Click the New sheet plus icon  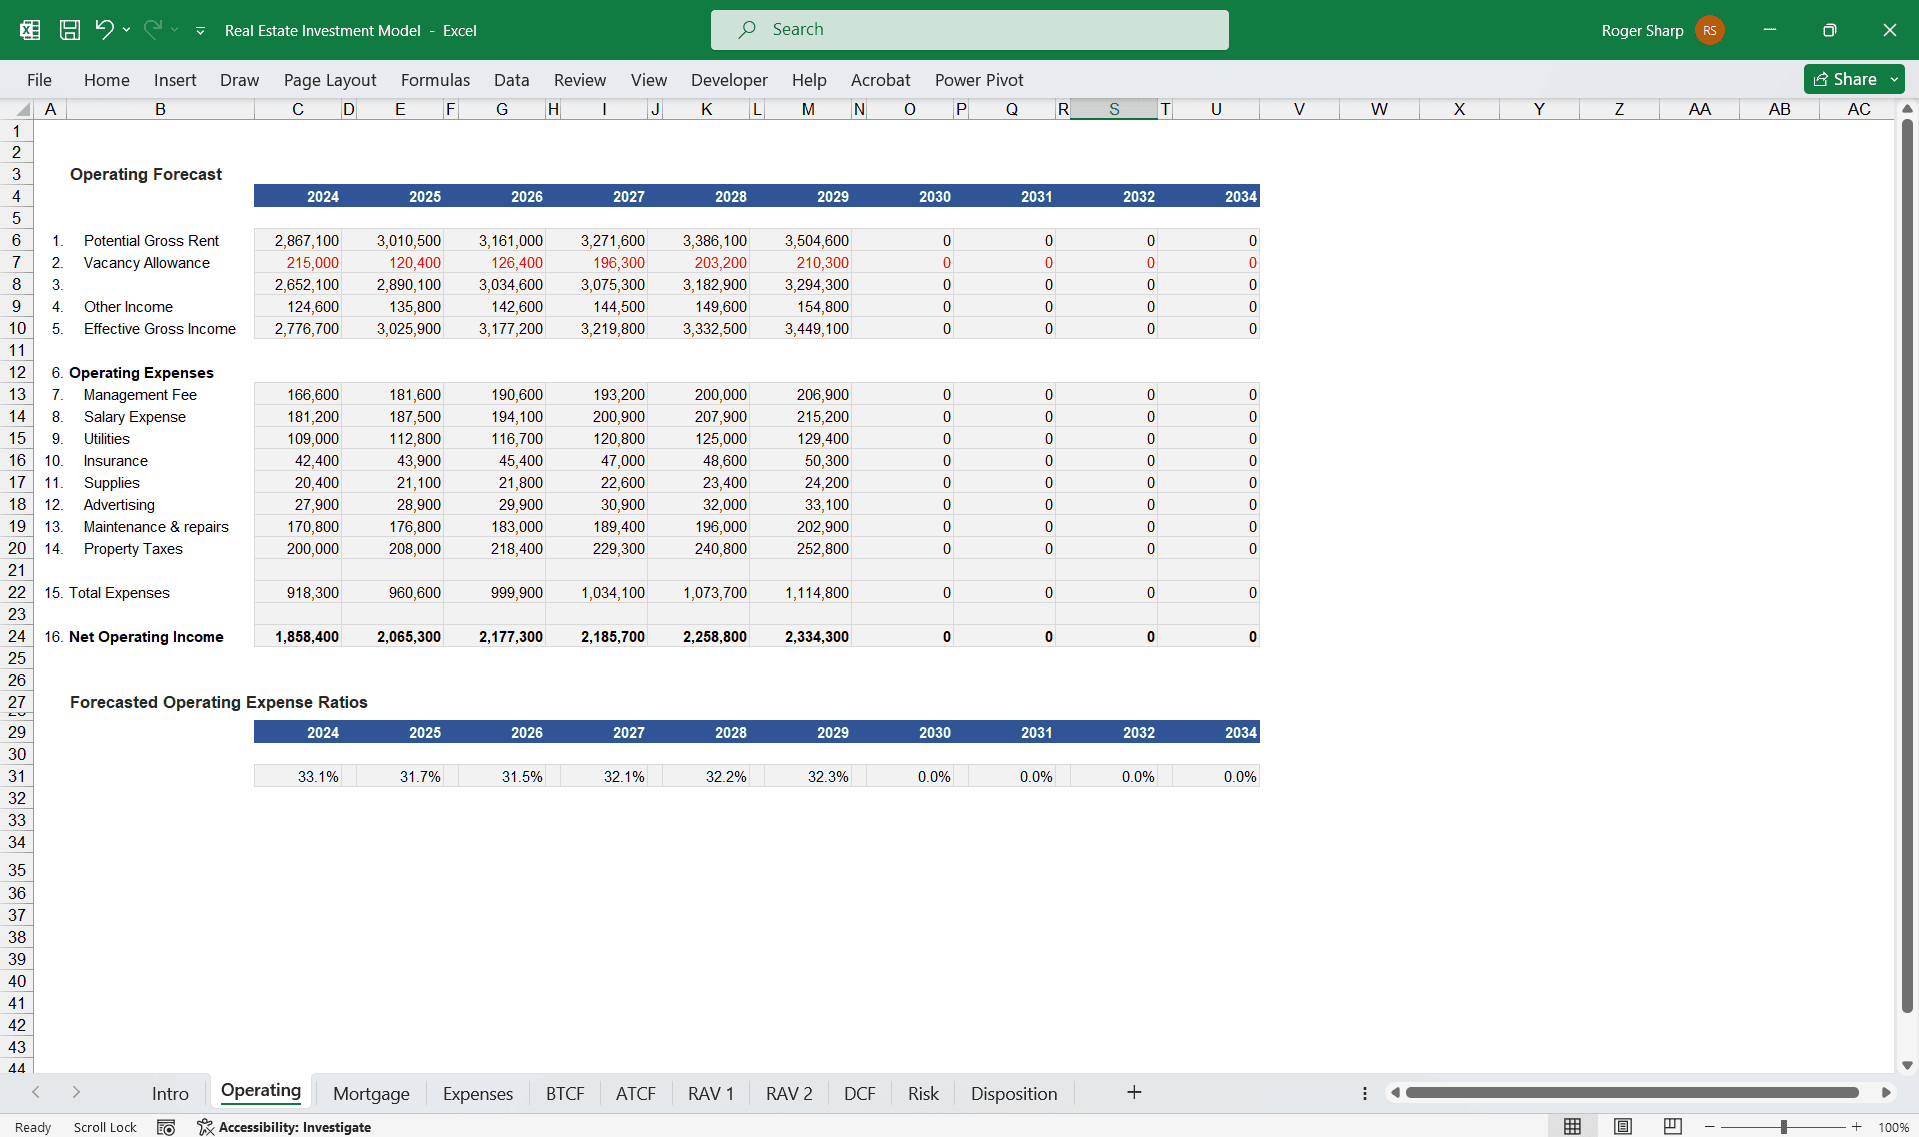coord(1134,1093)
